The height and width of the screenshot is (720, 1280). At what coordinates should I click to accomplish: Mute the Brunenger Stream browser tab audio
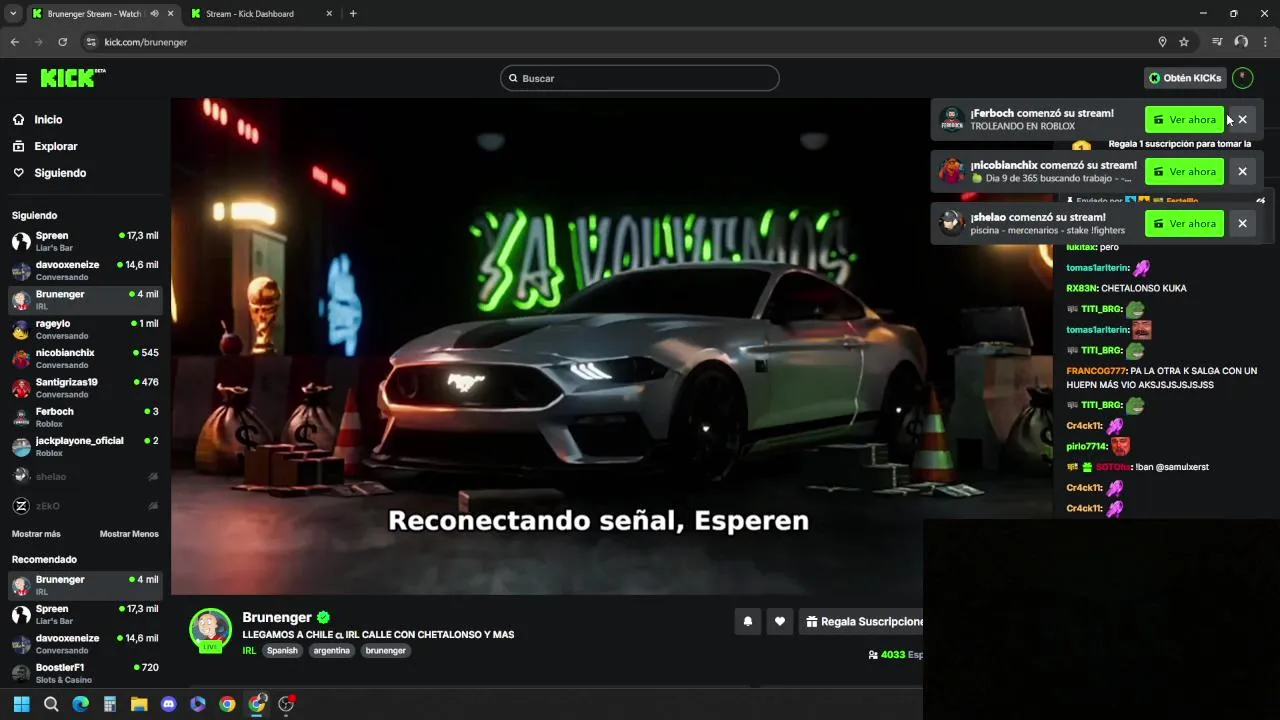(x=154, y=14)
